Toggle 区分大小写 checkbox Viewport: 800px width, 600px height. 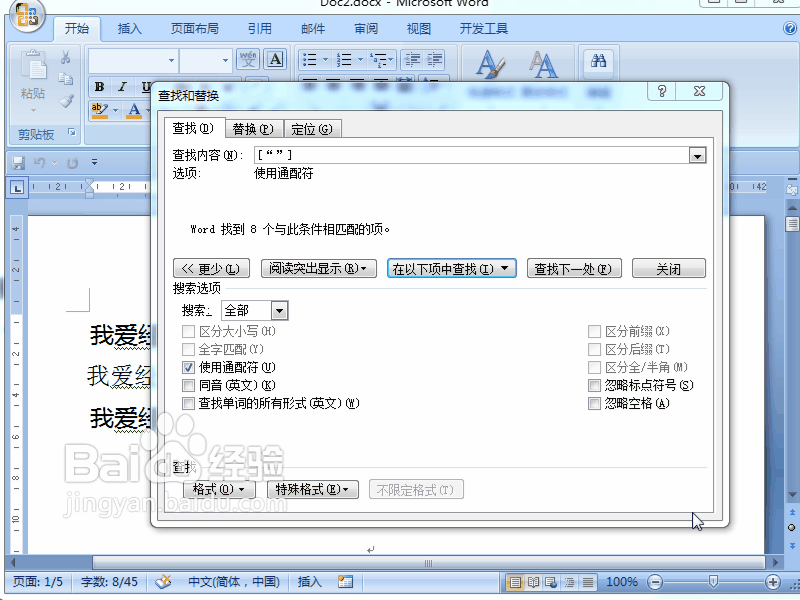188,332
